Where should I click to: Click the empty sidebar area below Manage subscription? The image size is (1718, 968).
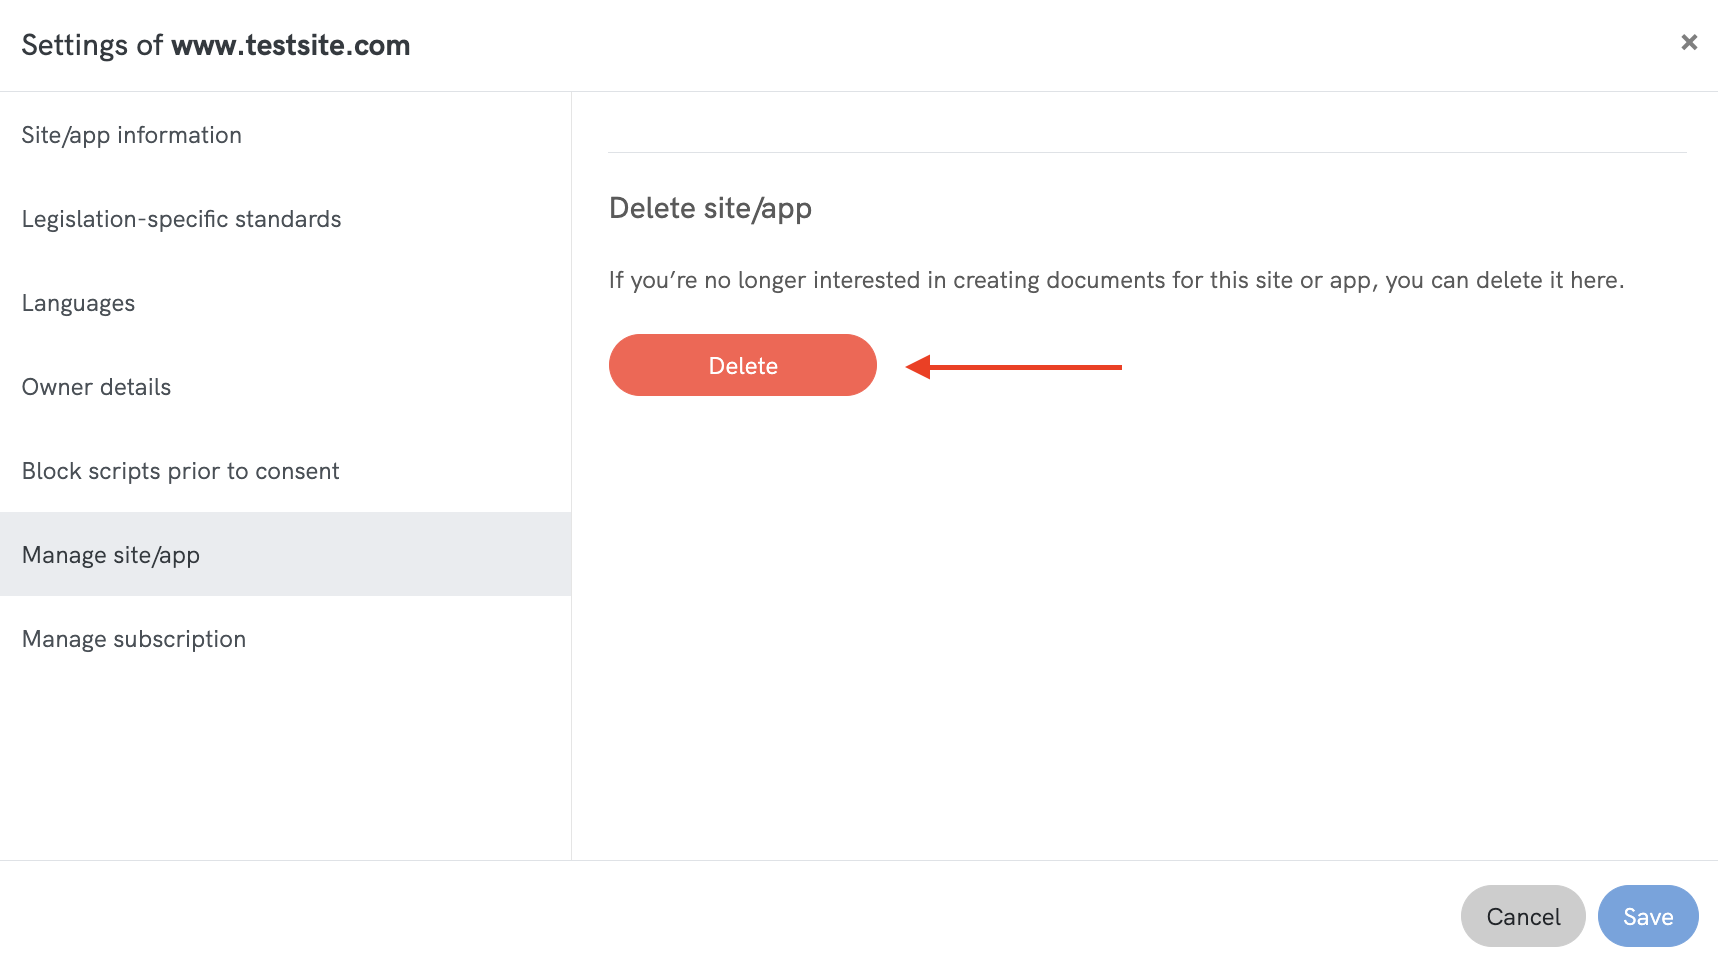(x=285, y=760)
